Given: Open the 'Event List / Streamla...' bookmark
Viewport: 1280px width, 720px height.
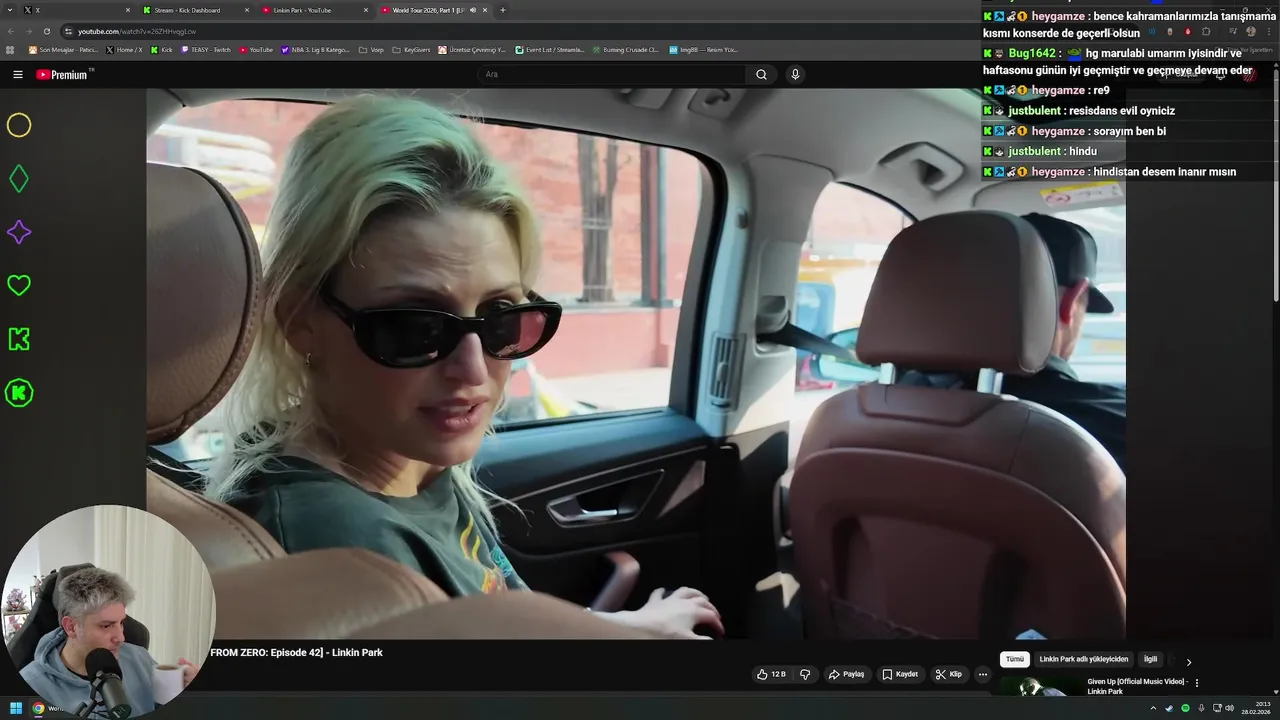Looking at the screenshot, I should pyautogui.click(x=550, y=50).
